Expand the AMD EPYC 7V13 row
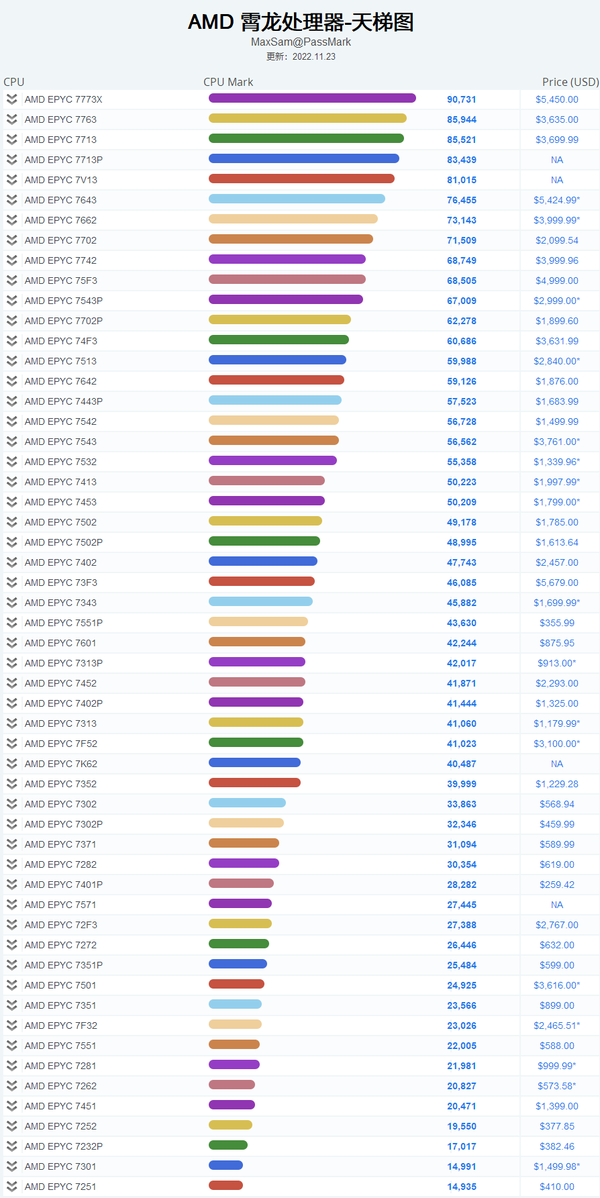600x1198 pixels. coord(11,180)
